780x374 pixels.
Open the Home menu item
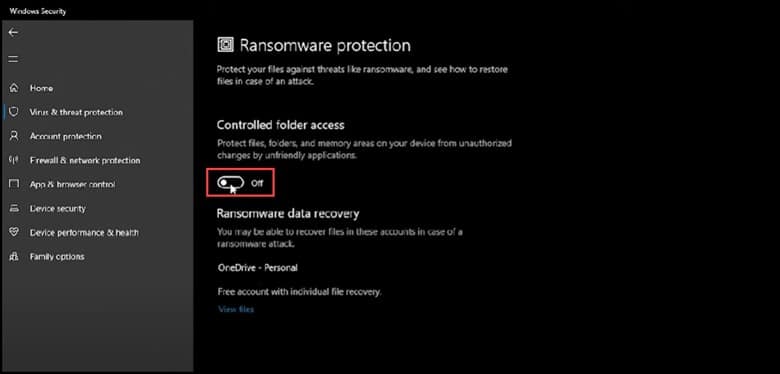[41, 88]
